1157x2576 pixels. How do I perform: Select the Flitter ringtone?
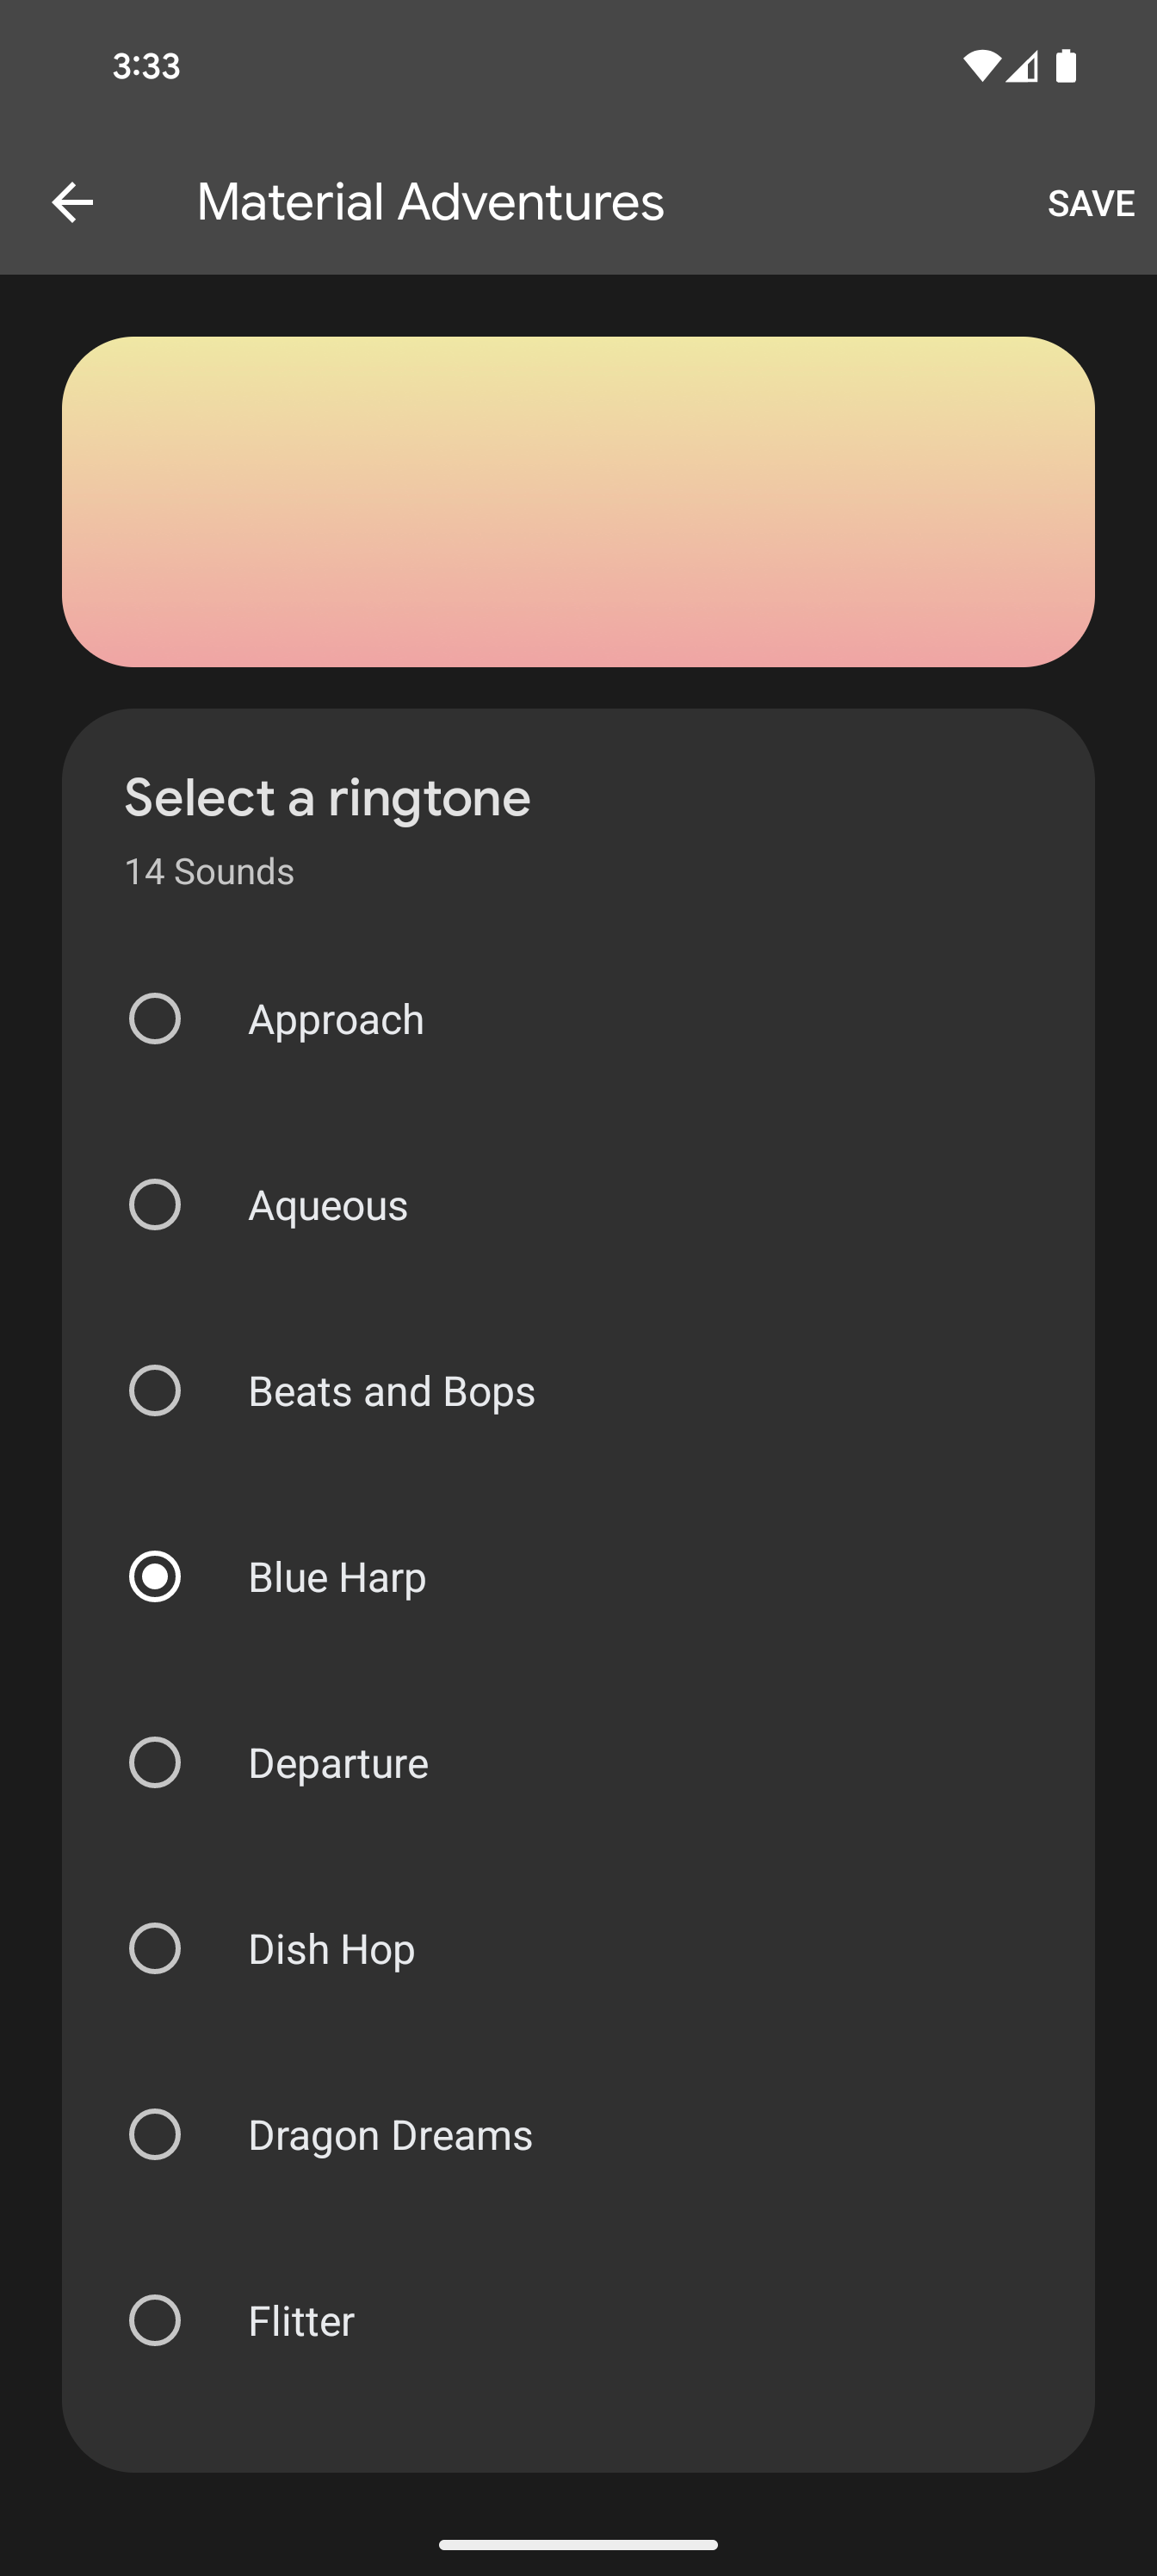(155, 2321)
